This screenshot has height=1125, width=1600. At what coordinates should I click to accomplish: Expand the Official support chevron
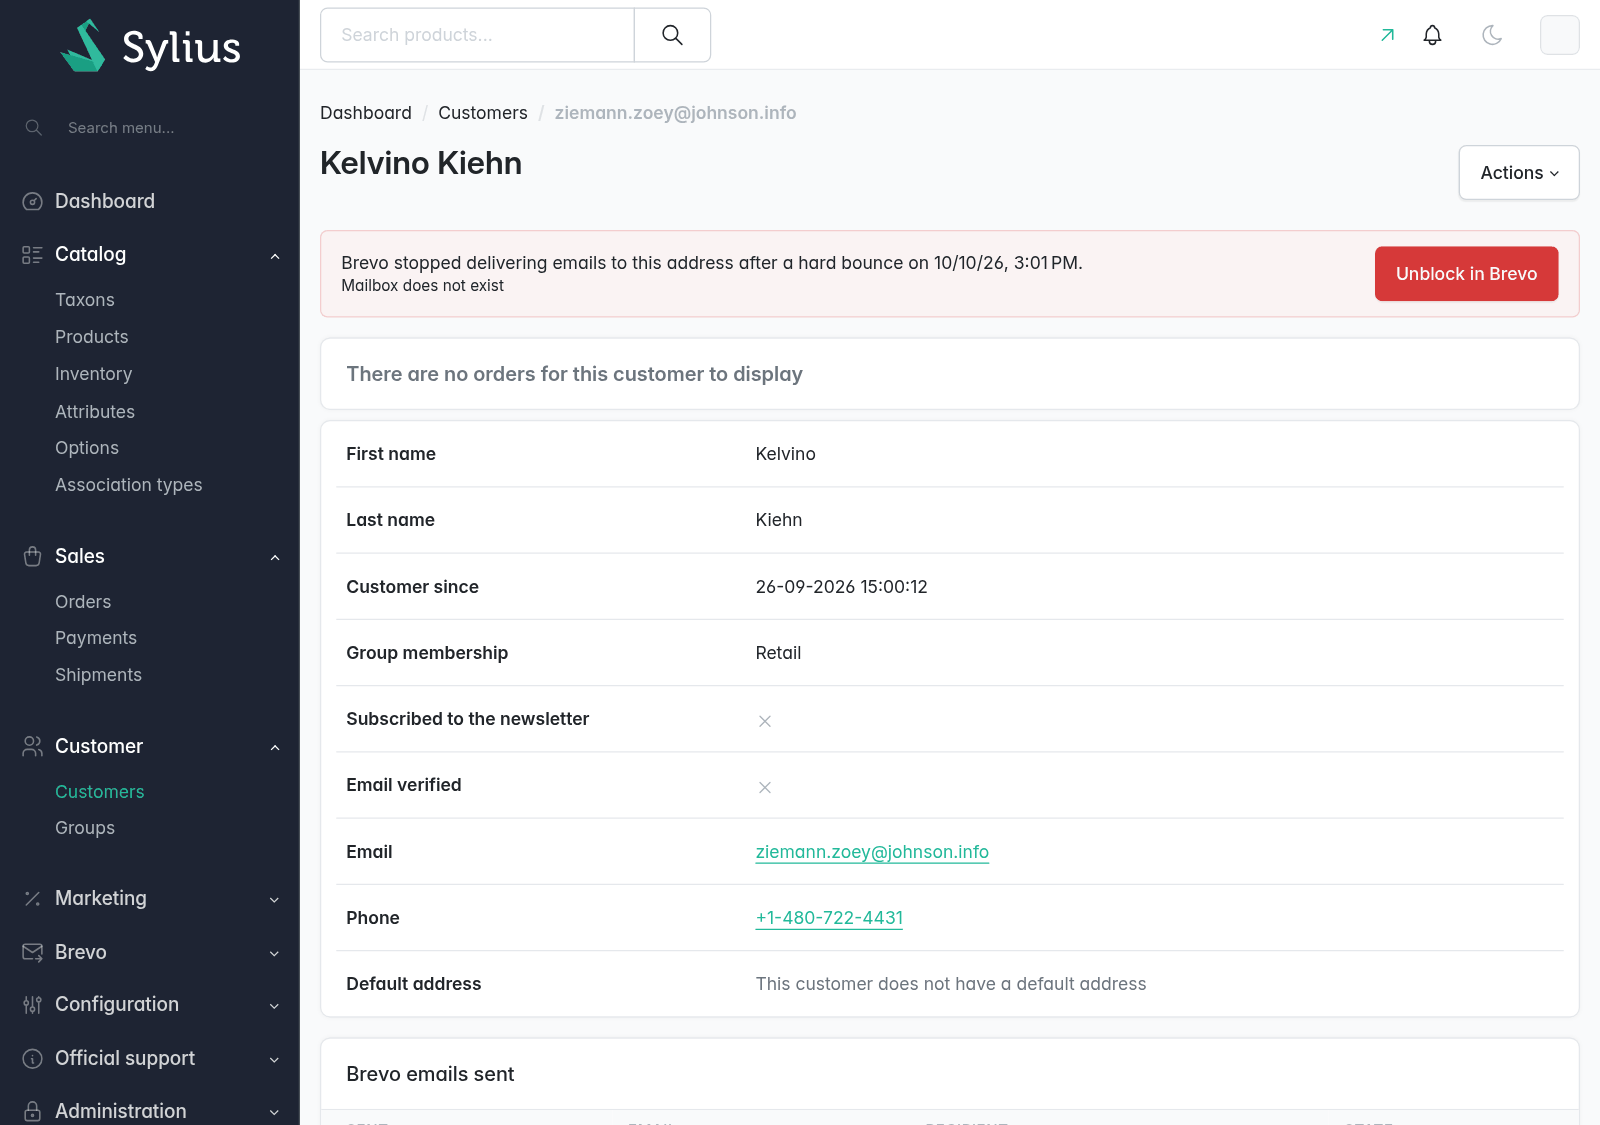pyautogui.click(x=275, y=1060)
